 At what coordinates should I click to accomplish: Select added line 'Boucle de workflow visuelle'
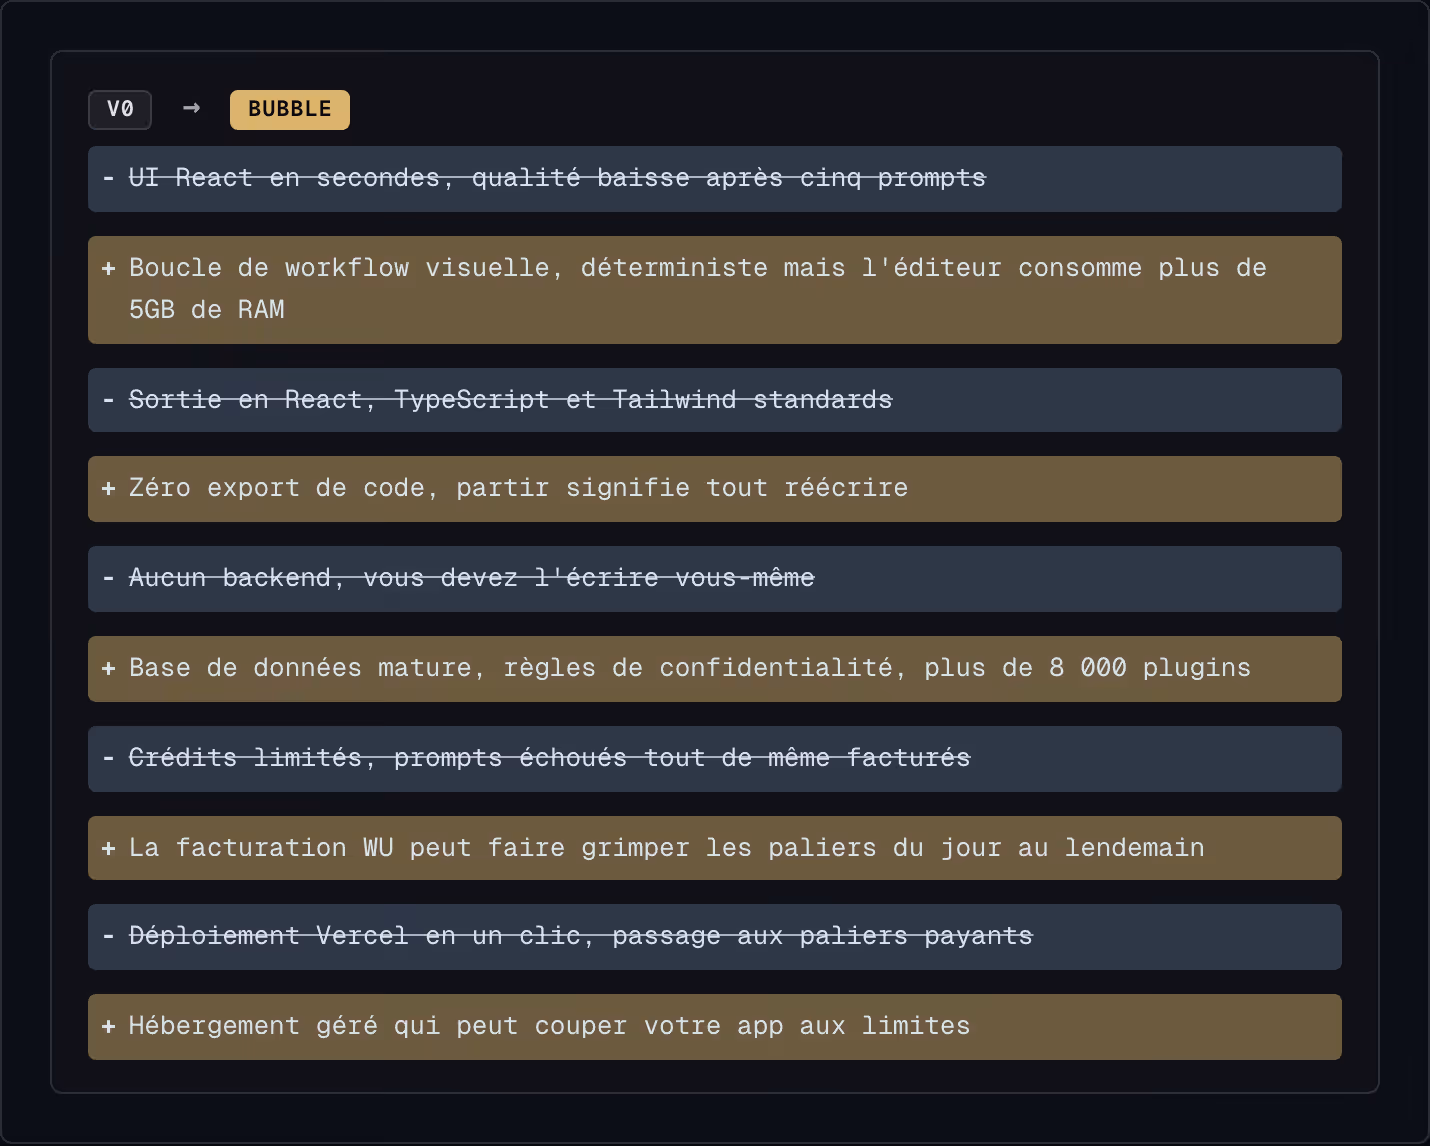point(715,290)
